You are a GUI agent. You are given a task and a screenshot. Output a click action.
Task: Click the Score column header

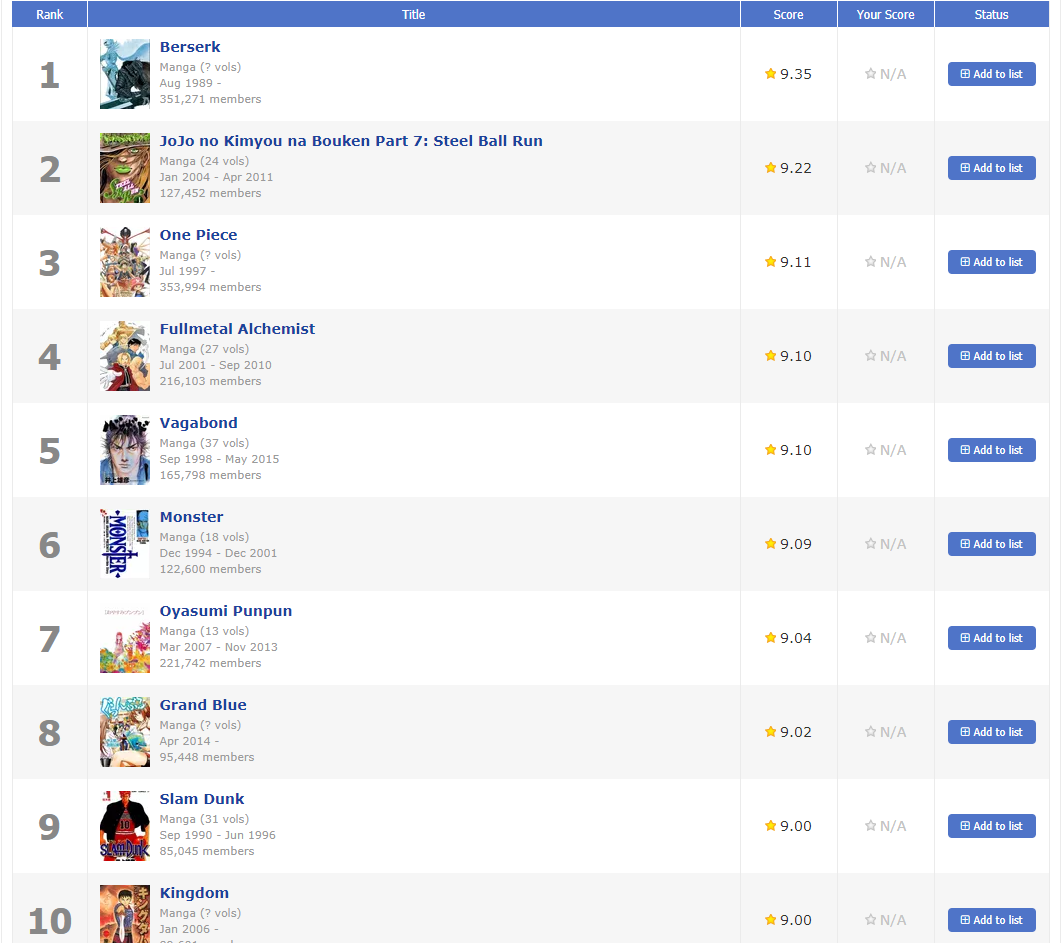click(x=788, y=14)
